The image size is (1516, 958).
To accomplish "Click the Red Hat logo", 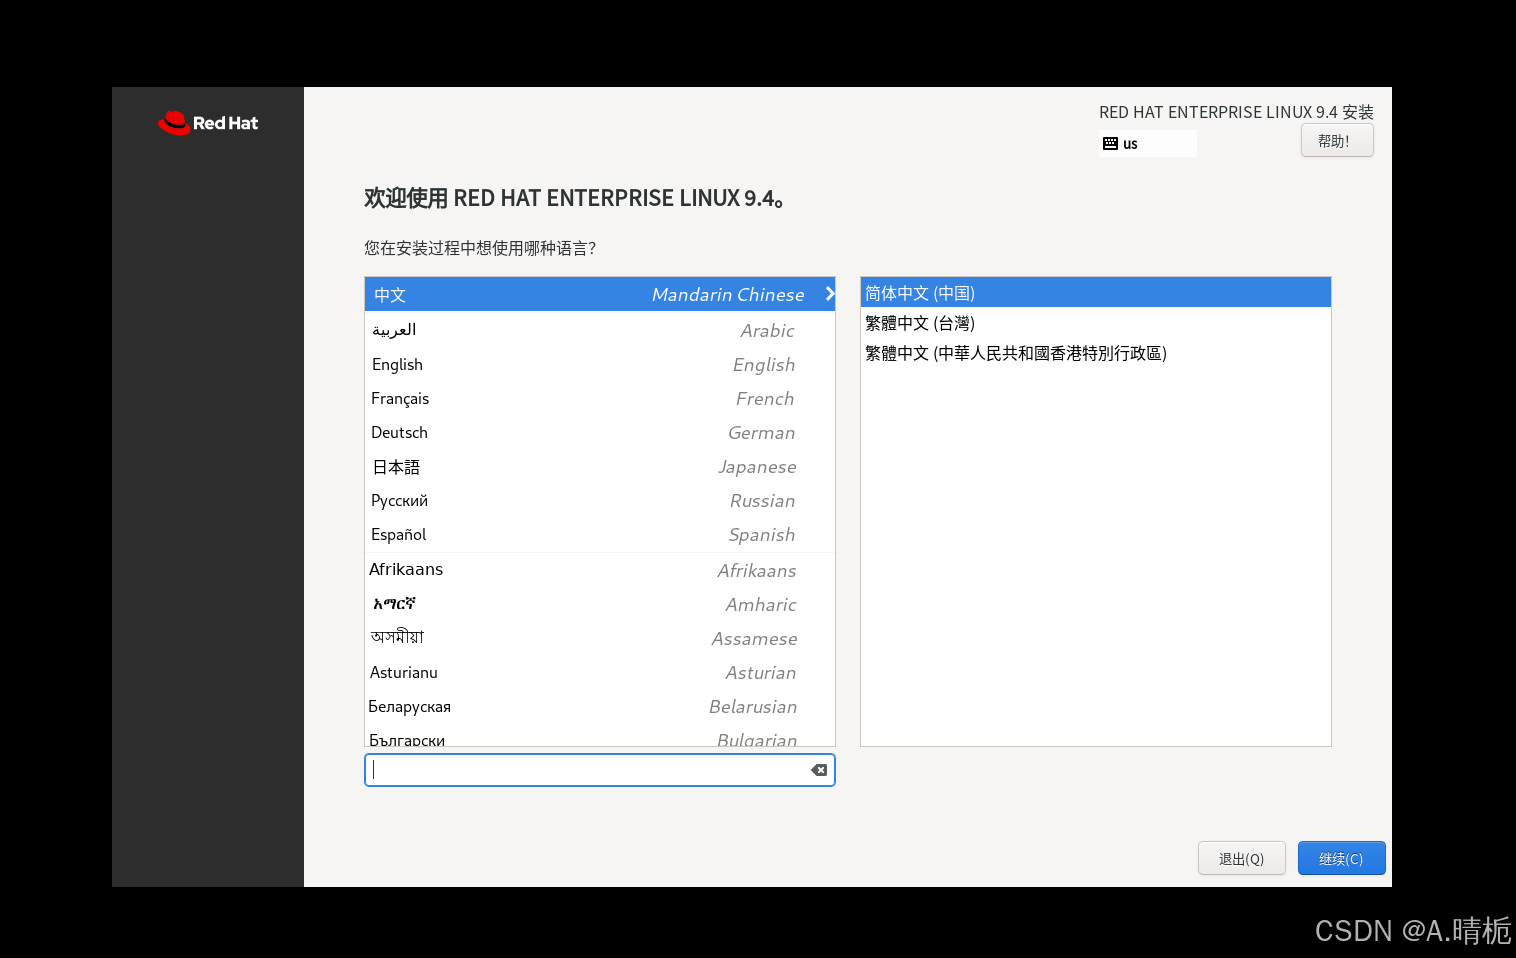I will coord(207,122).
